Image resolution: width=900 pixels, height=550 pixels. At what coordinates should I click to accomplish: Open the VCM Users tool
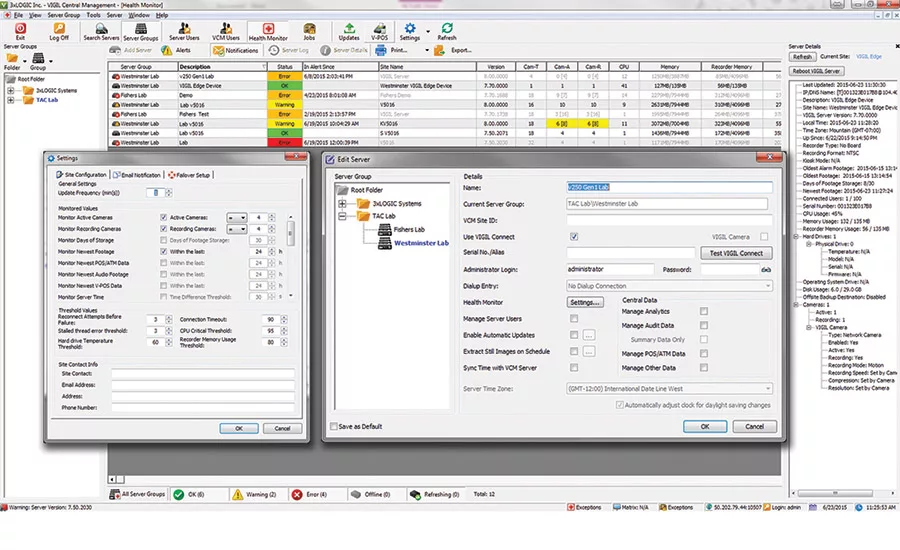pyautogui.click(x=226, y=28)
